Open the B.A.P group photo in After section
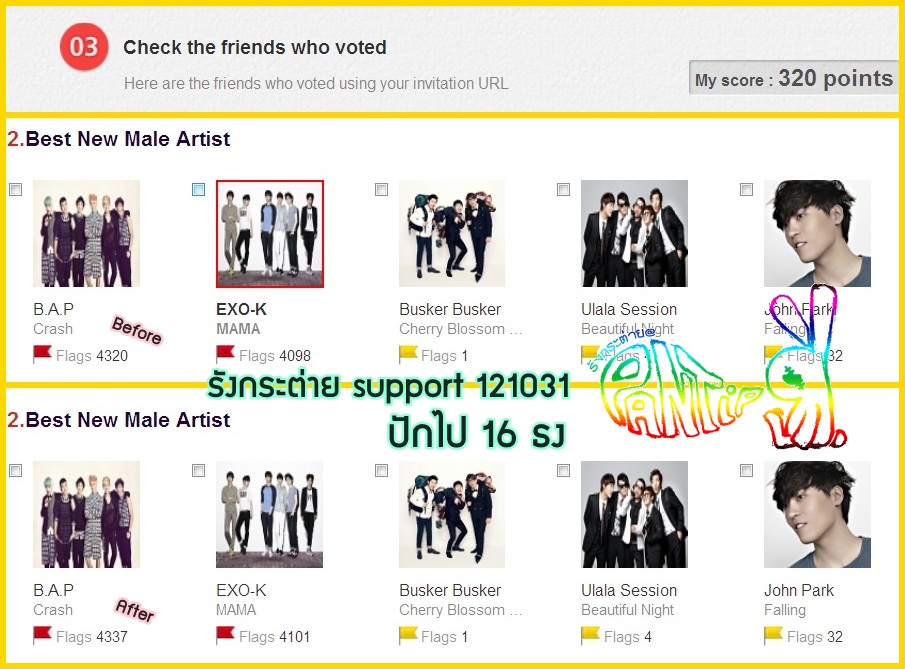Viewport: 905px width, 669px height. tap(87, 514)
